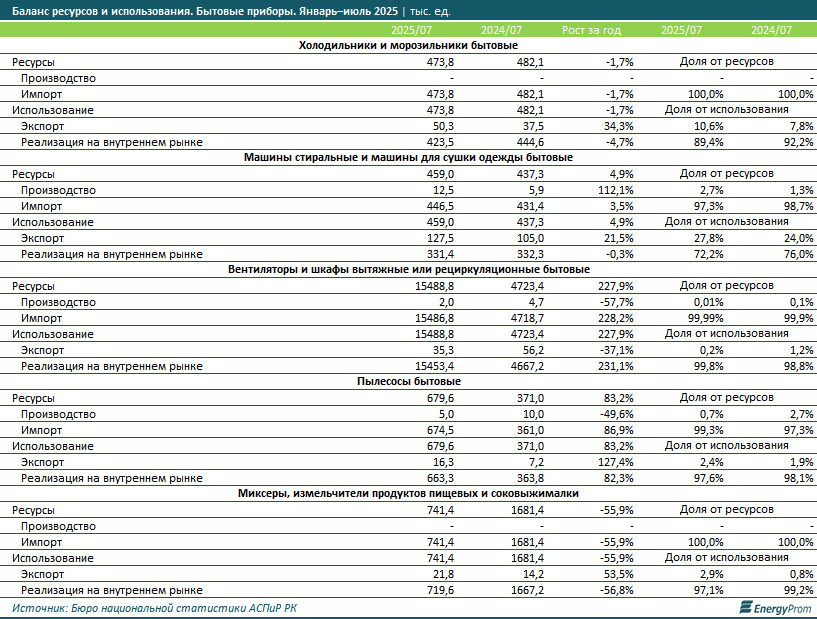The width and height of the screenshot is (817, 619).
Task: Select the "Машины стиральные" section heading
Action: pos(408,158)
